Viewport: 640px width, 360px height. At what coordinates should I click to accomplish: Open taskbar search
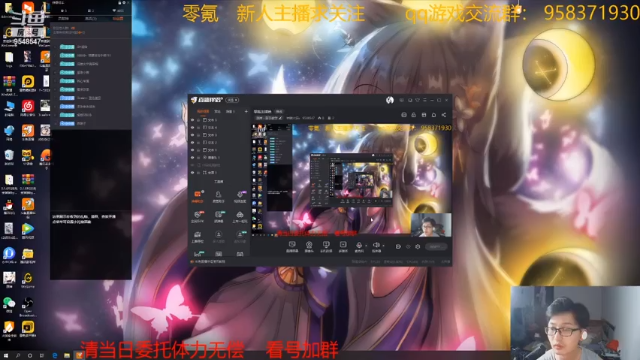tap(18, 356)
